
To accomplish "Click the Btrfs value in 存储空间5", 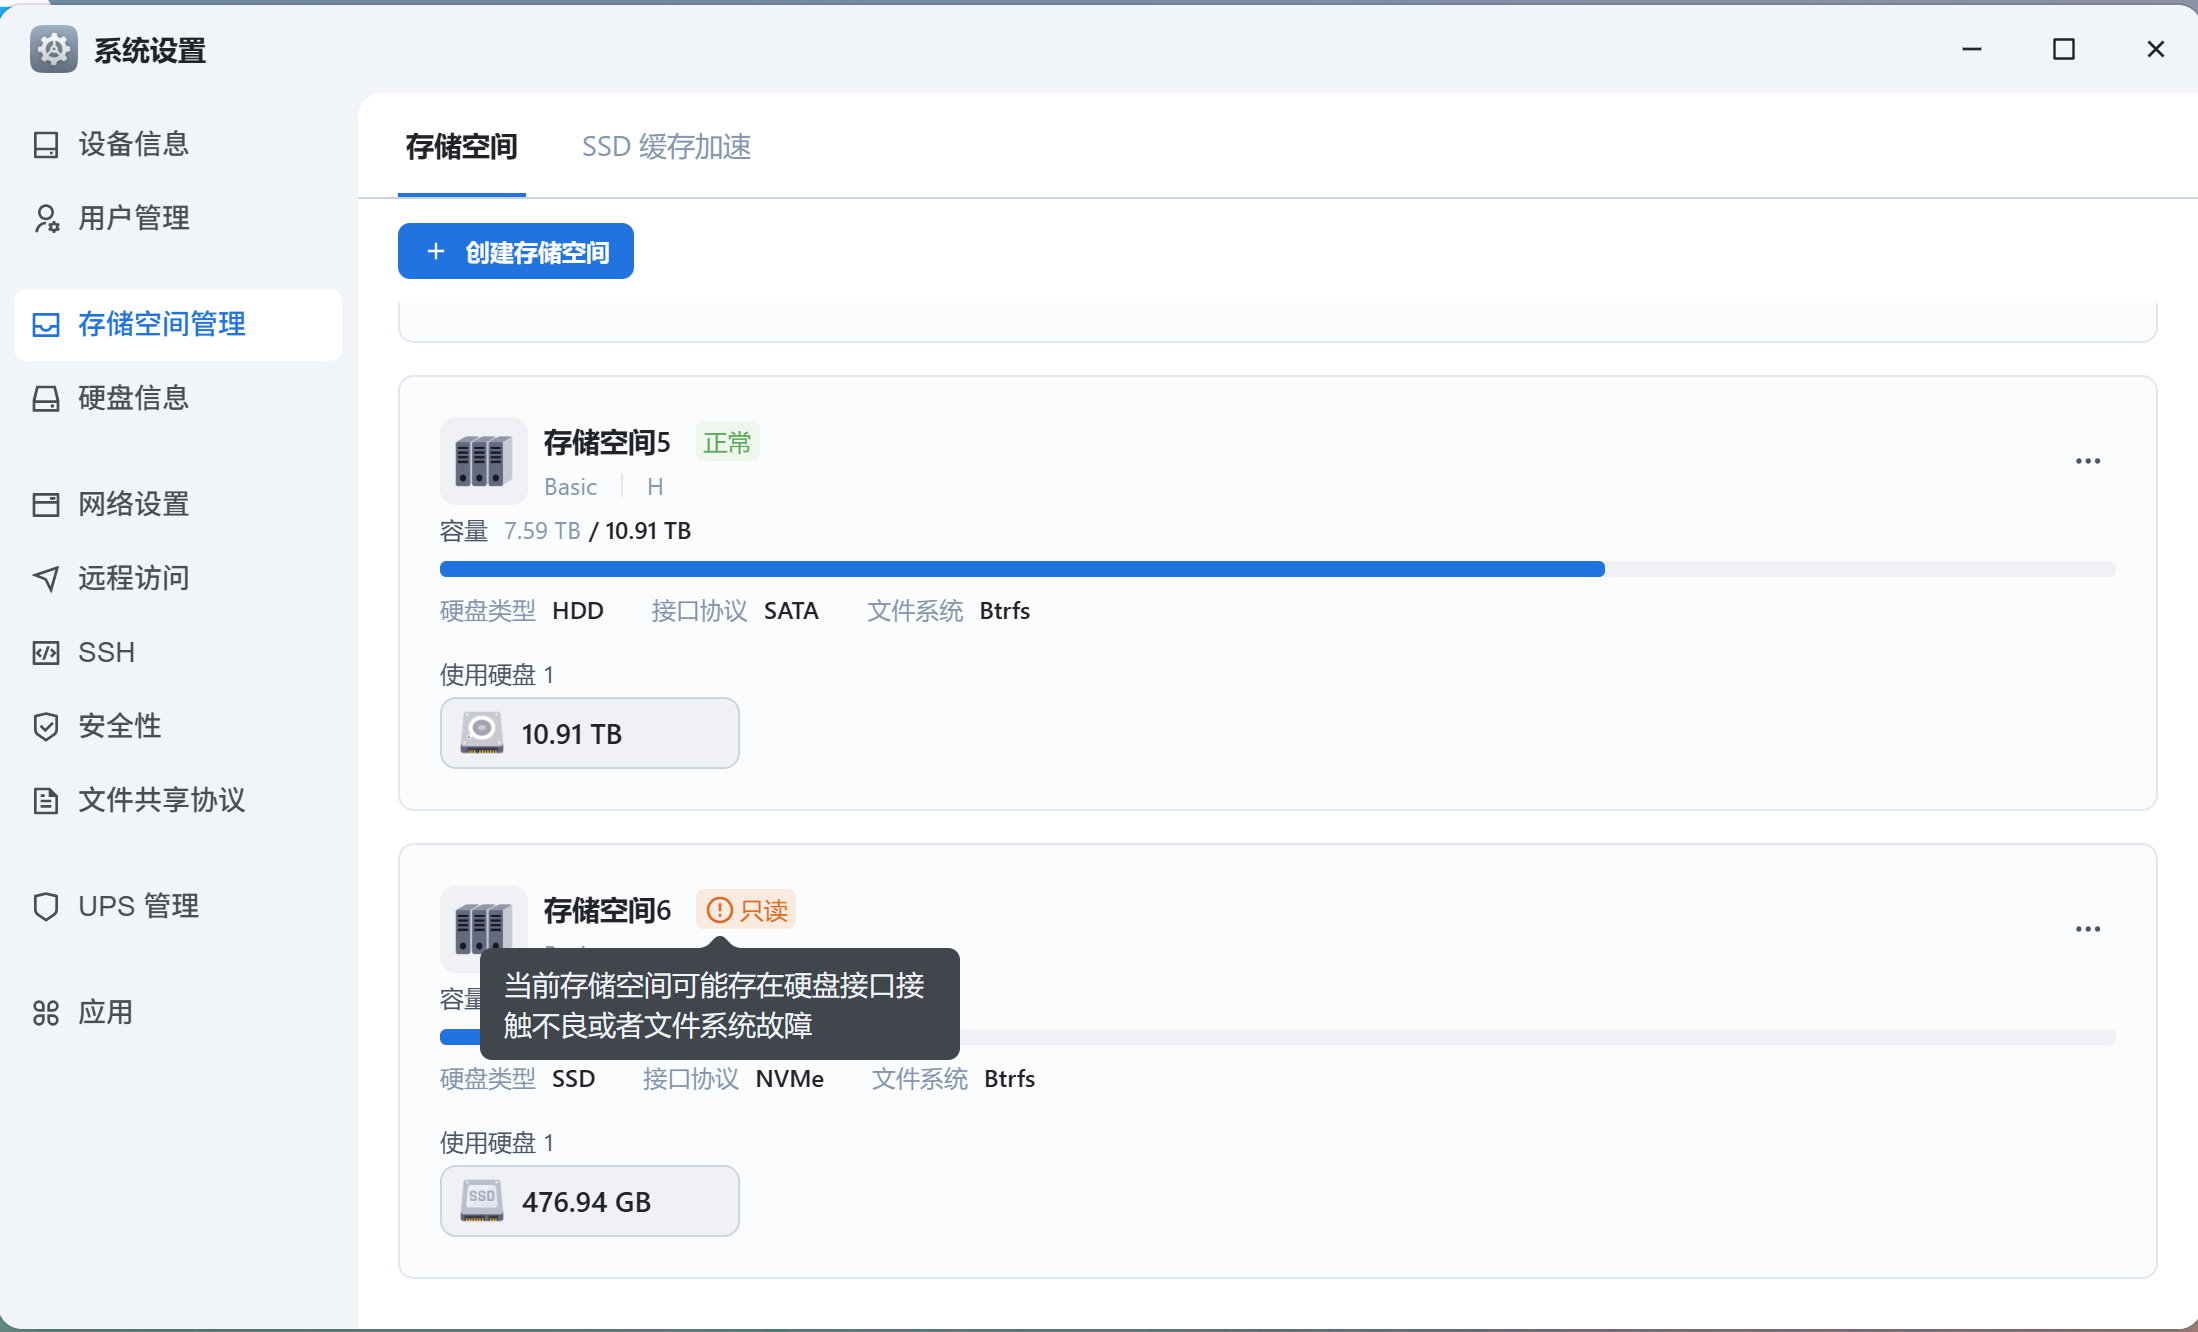I will (x=1004, y=611).
